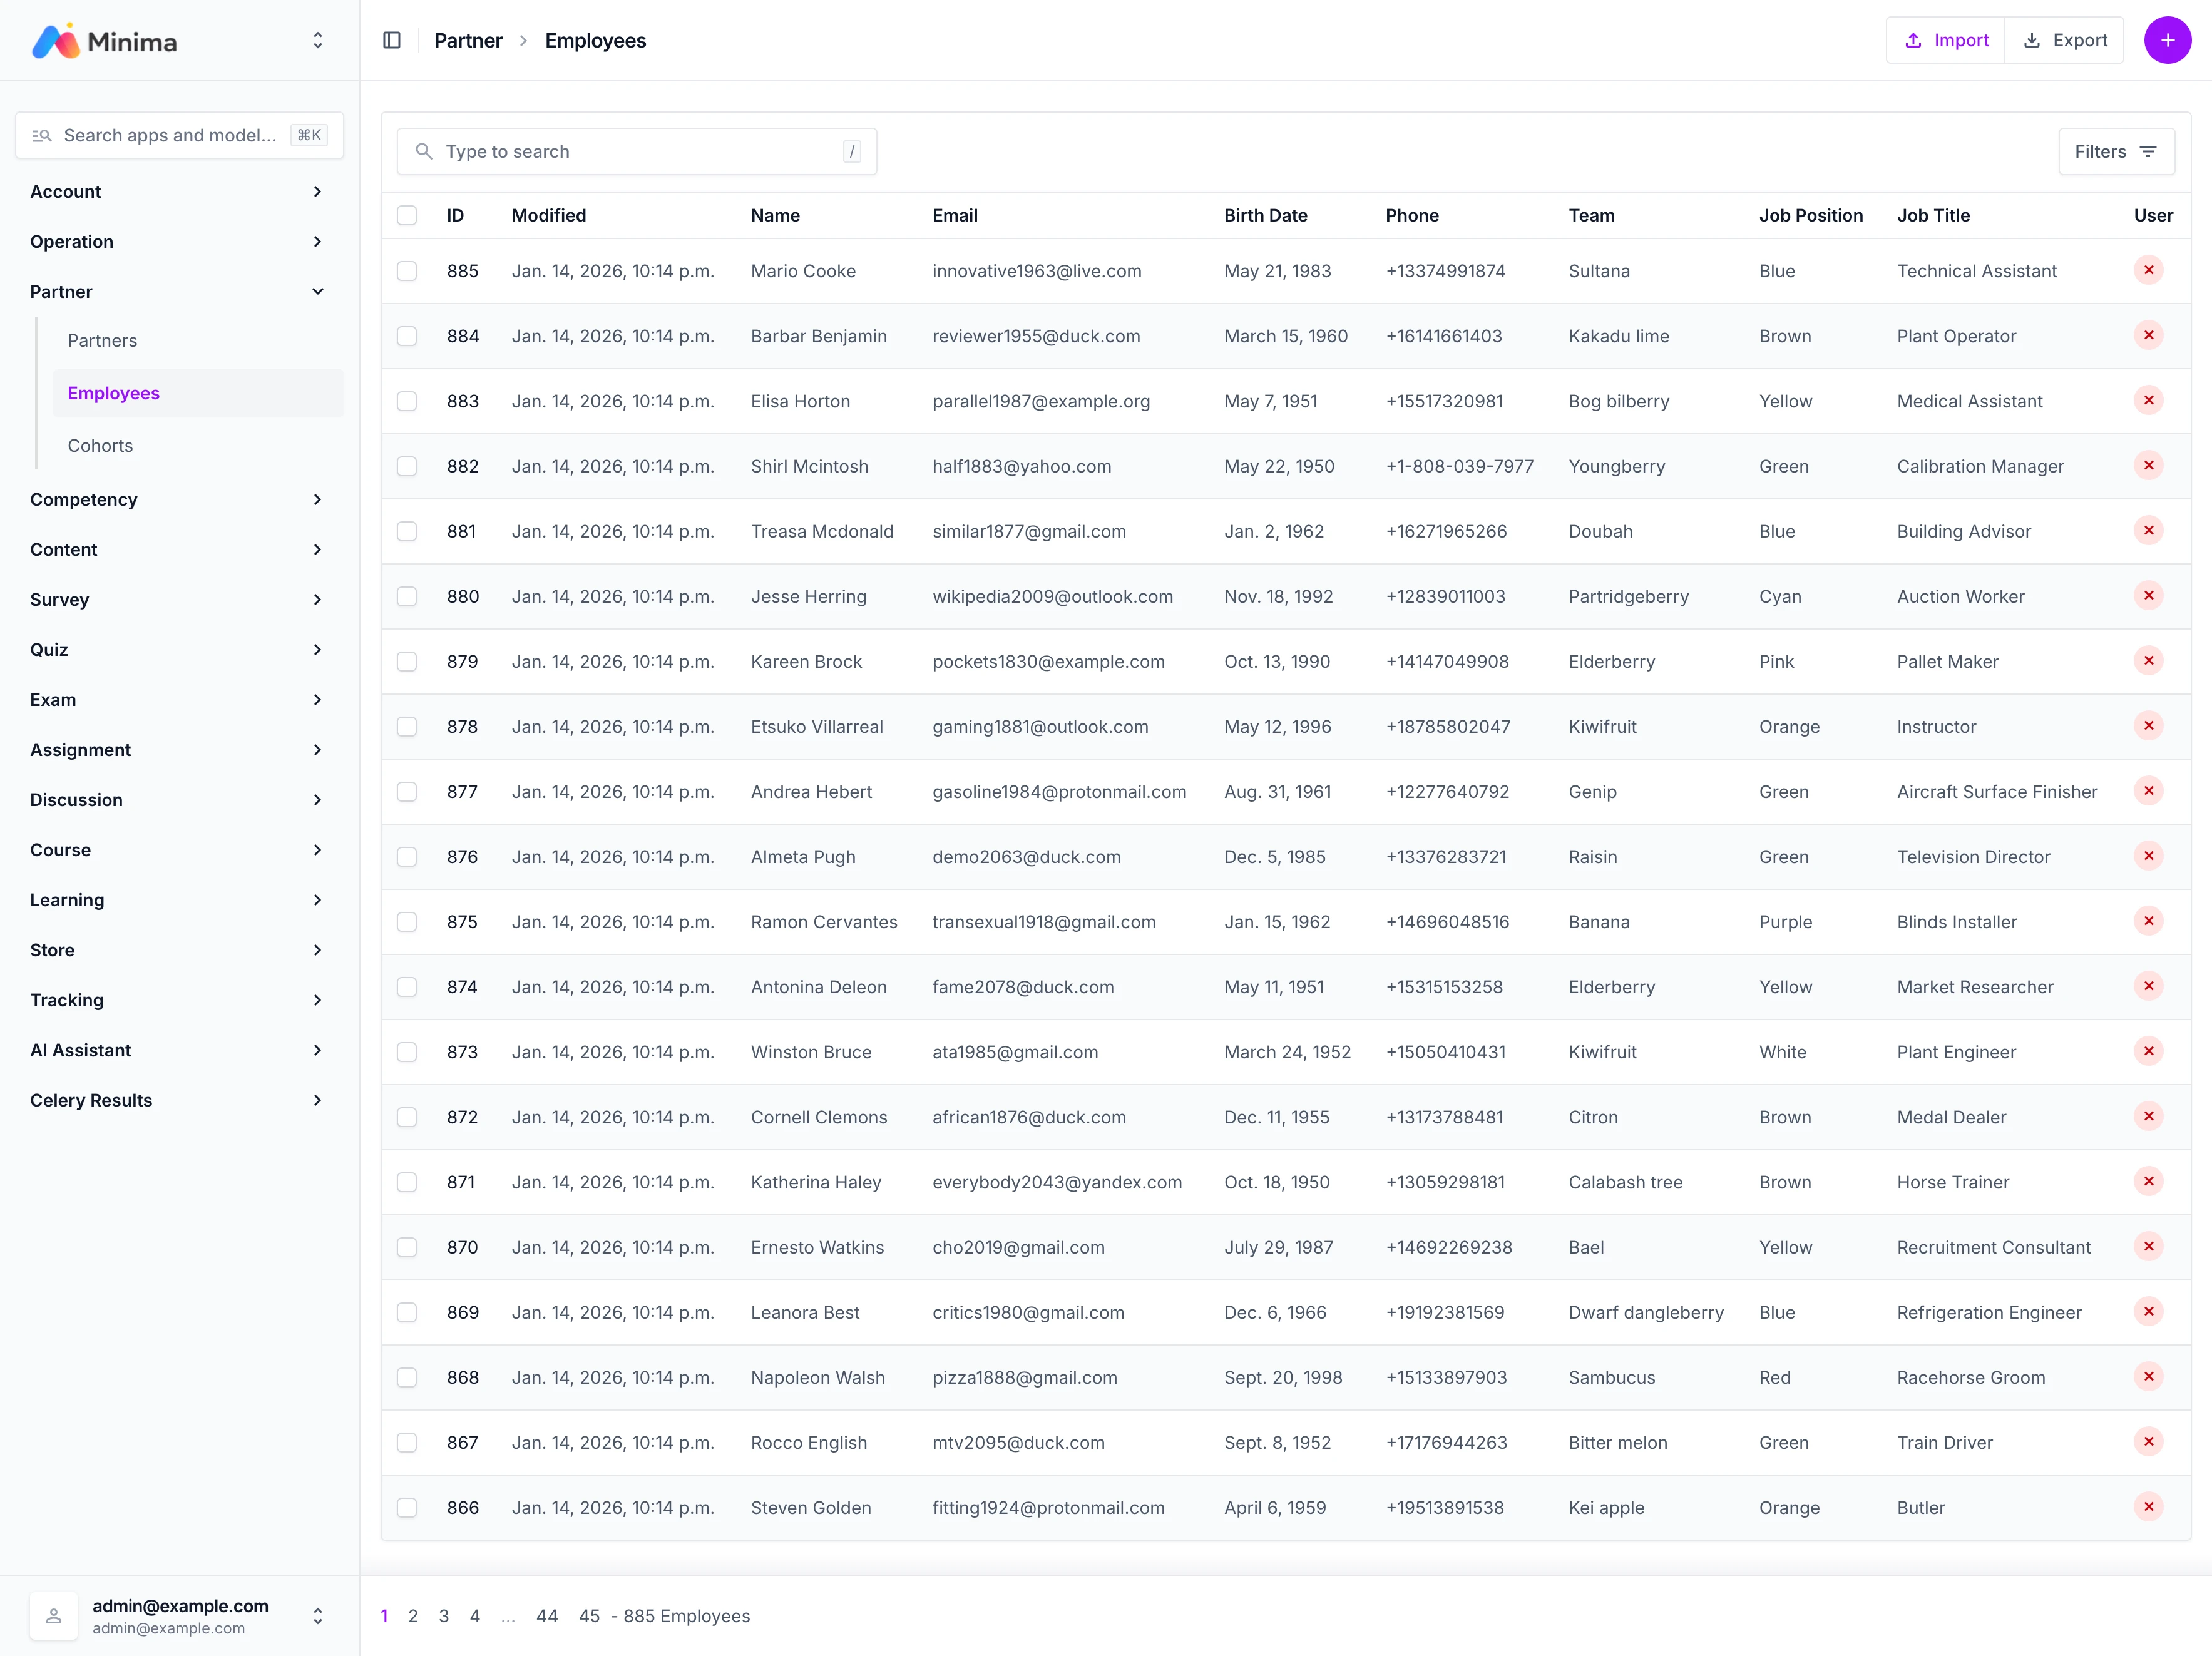Go to page 45 in pagination

pyautogui.click(x=589, y=1615)
